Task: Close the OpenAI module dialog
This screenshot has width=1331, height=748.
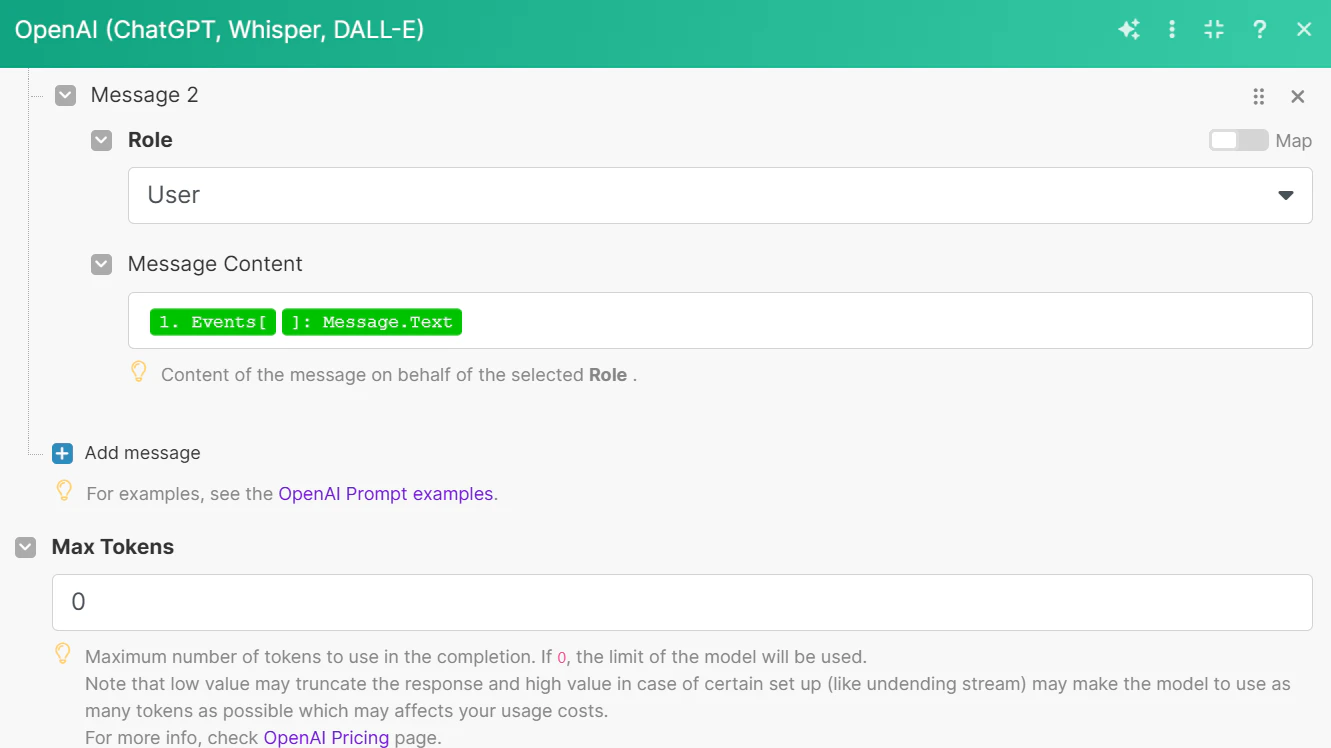Action: 1304,30
